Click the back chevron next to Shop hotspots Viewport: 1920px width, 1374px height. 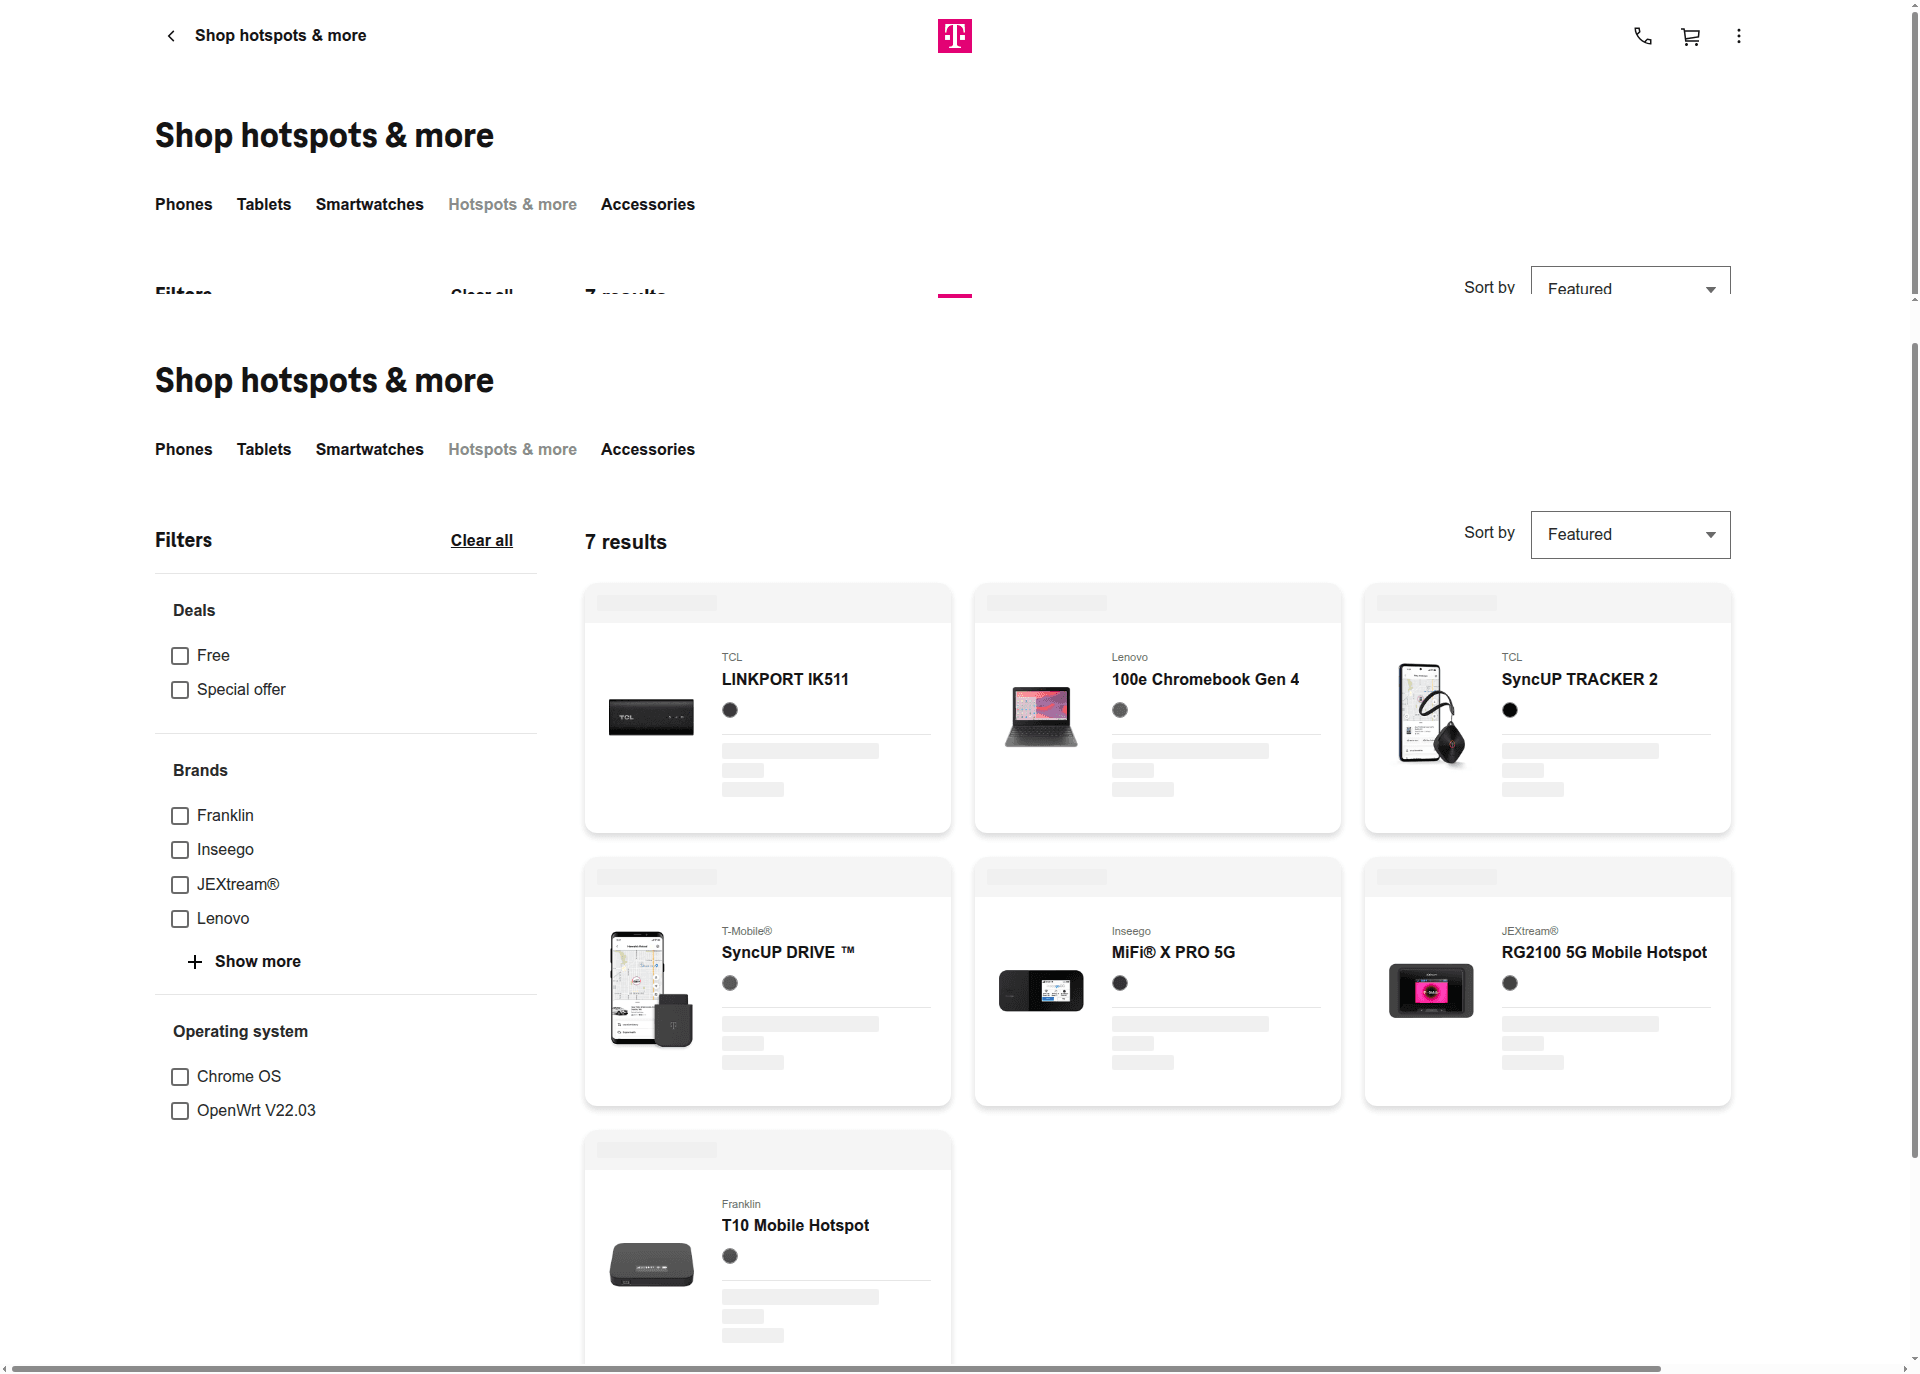tap(171, 36)
